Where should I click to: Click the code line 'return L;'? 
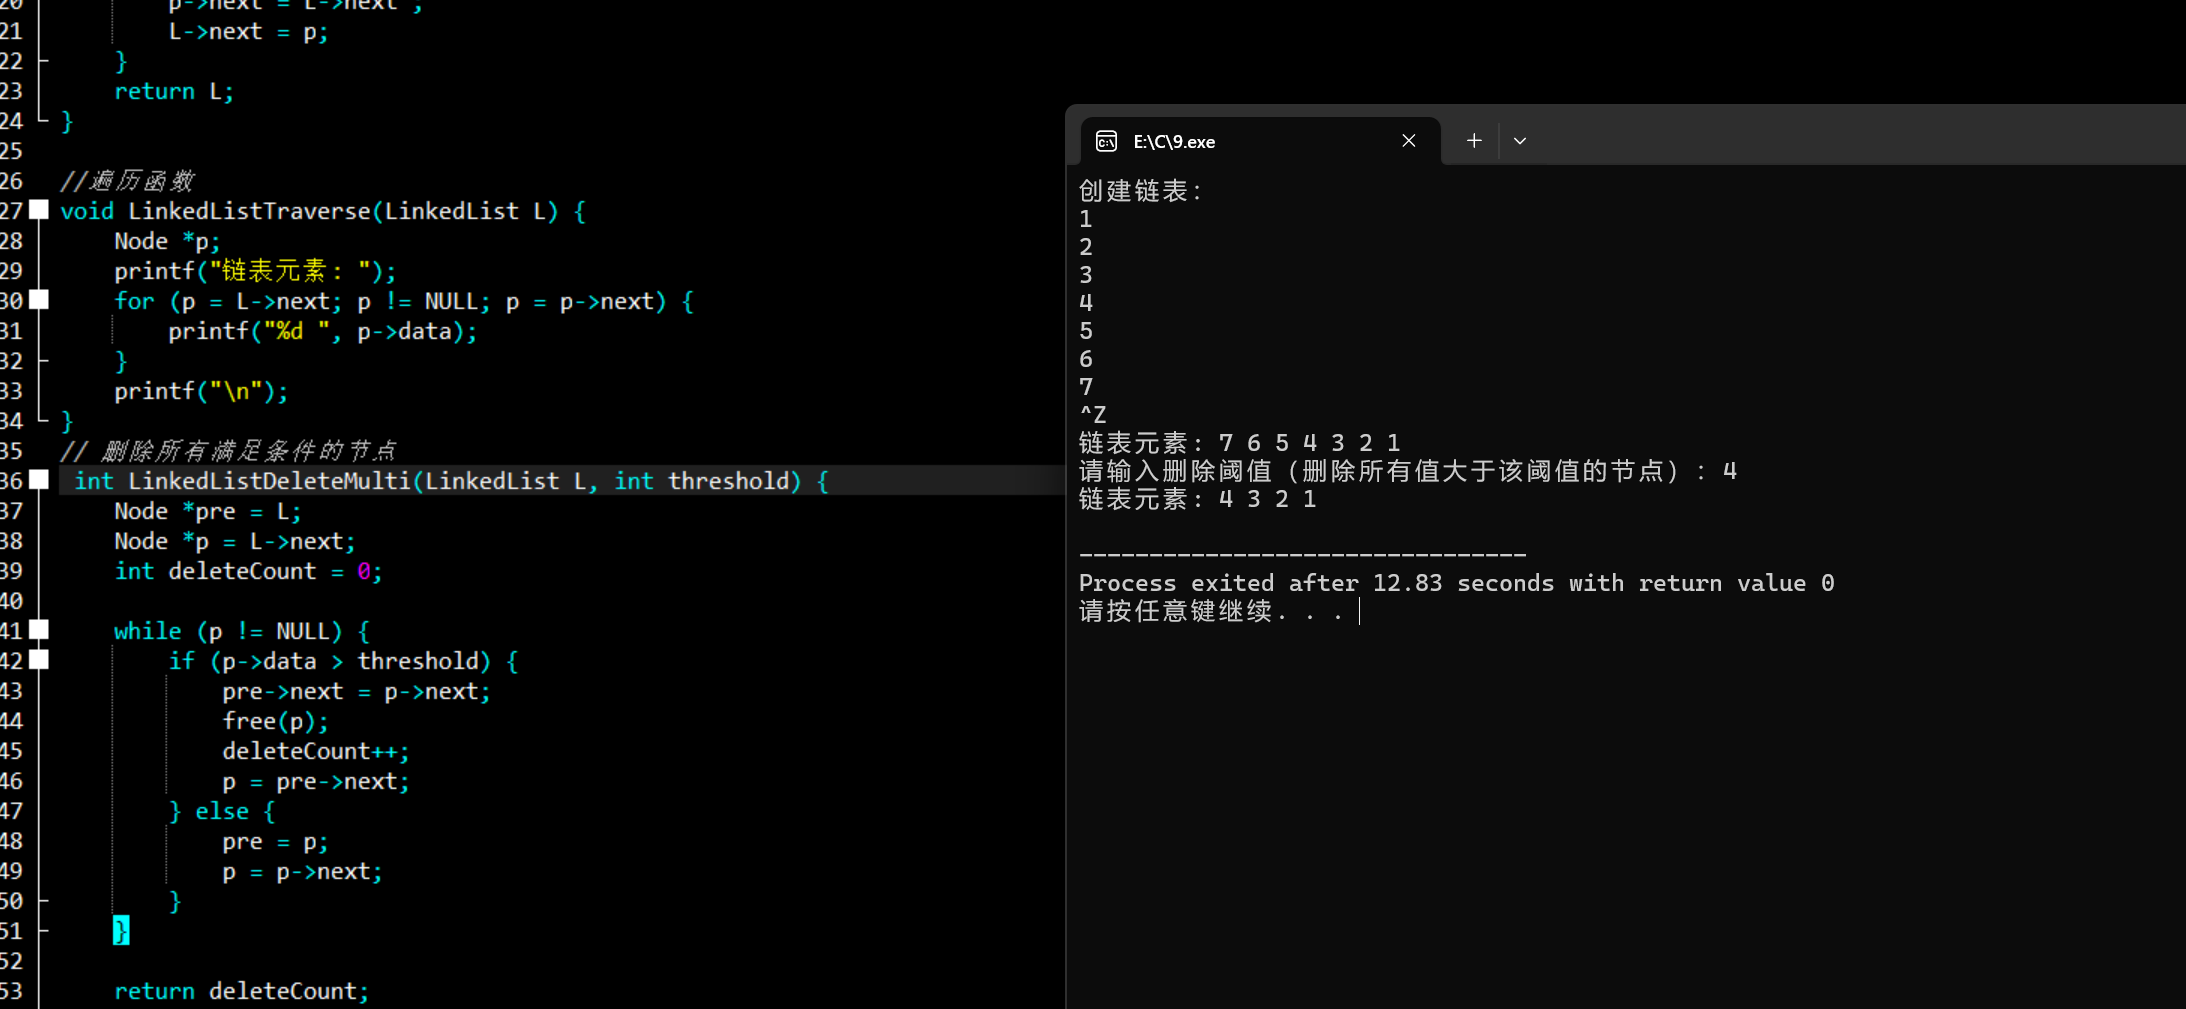point(174,92)
